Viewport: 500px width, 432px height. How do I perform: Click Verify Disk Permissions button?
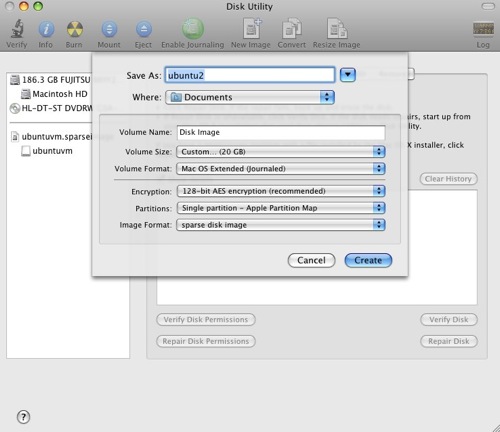tap(206, 320)
